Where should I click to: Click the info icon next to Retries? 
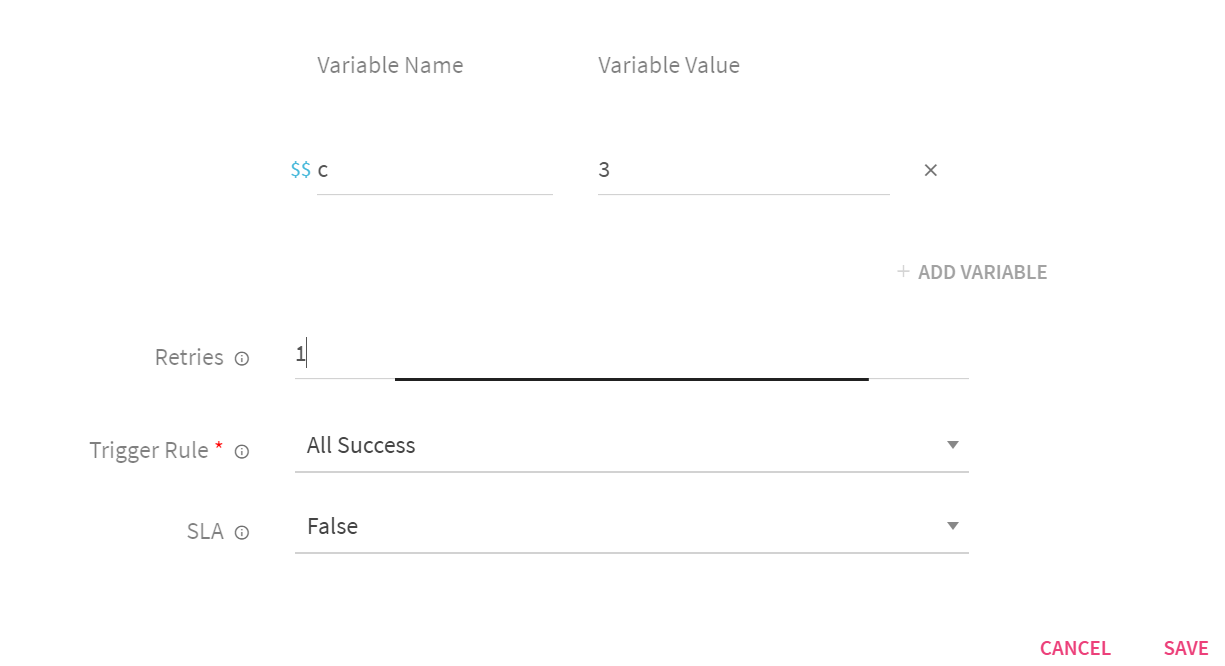click(x=241, y=359)
